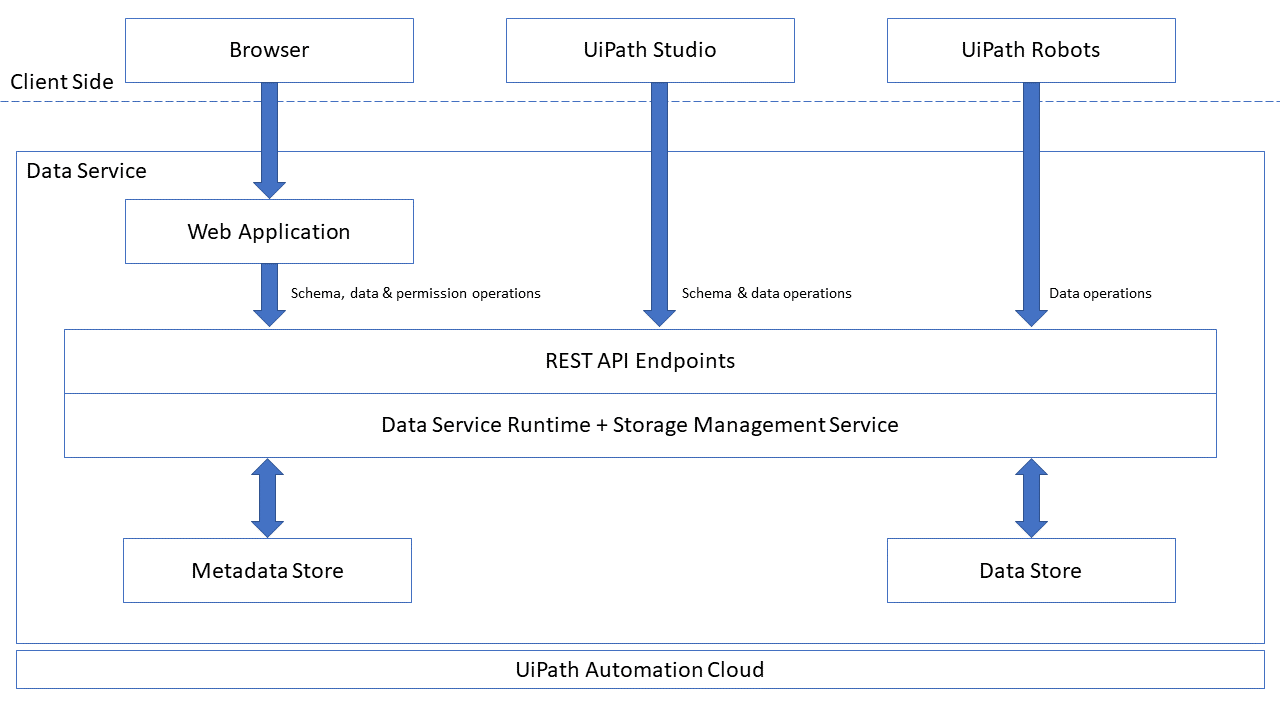
Task: Select the UiPath Robots box
Action: 1031,50
